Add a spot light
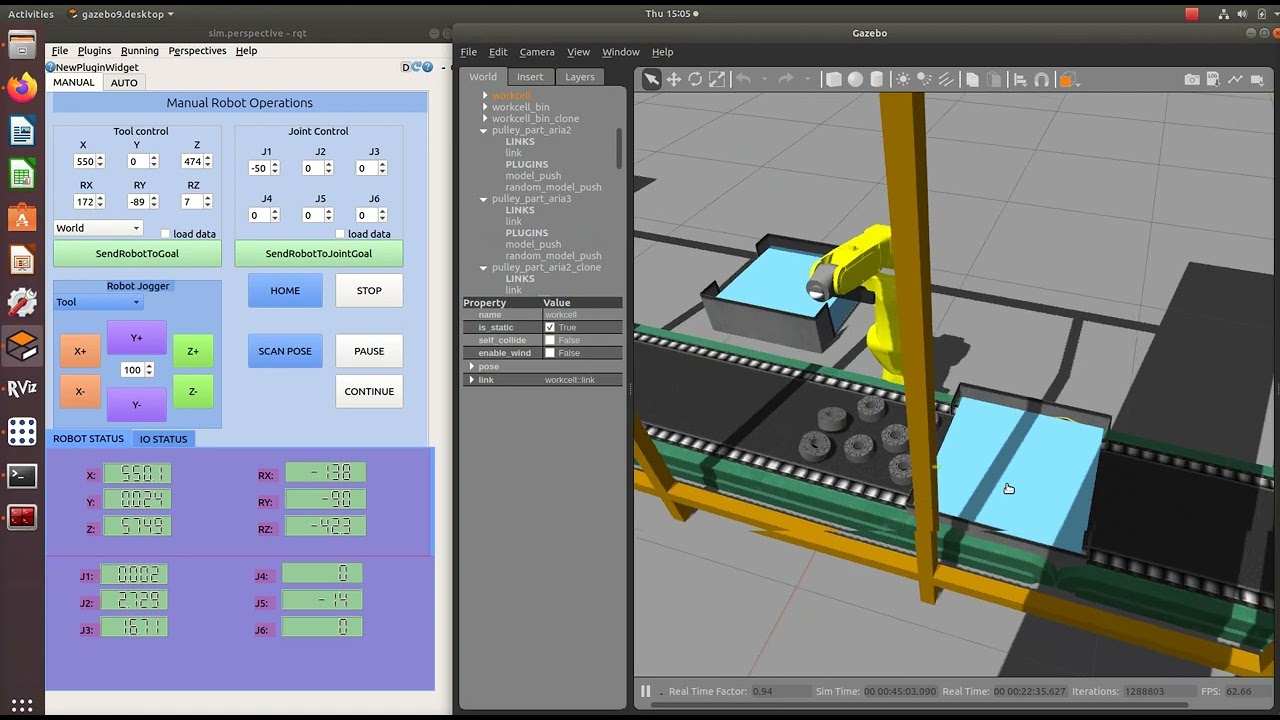The width and height of the screenshot is (1280, 720). pyautogui.click(x=925, y=80)
